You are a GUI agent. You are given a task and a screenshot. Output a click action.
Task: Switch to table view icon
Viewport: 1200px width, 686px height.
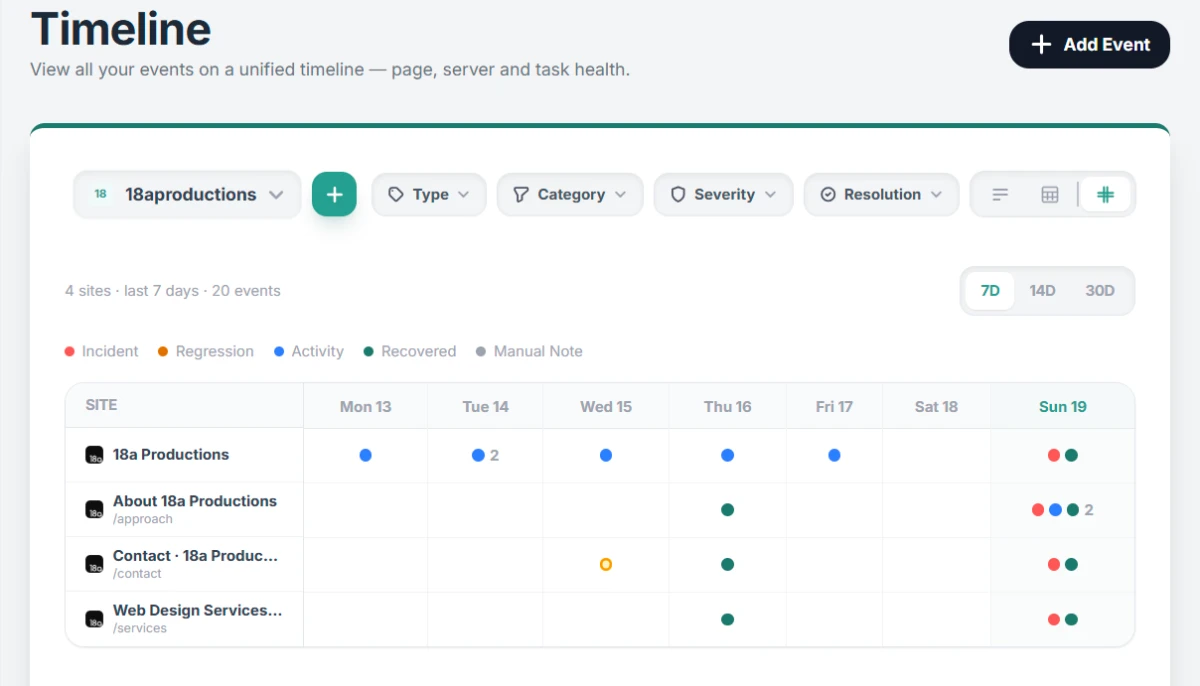click(1049, 194)
